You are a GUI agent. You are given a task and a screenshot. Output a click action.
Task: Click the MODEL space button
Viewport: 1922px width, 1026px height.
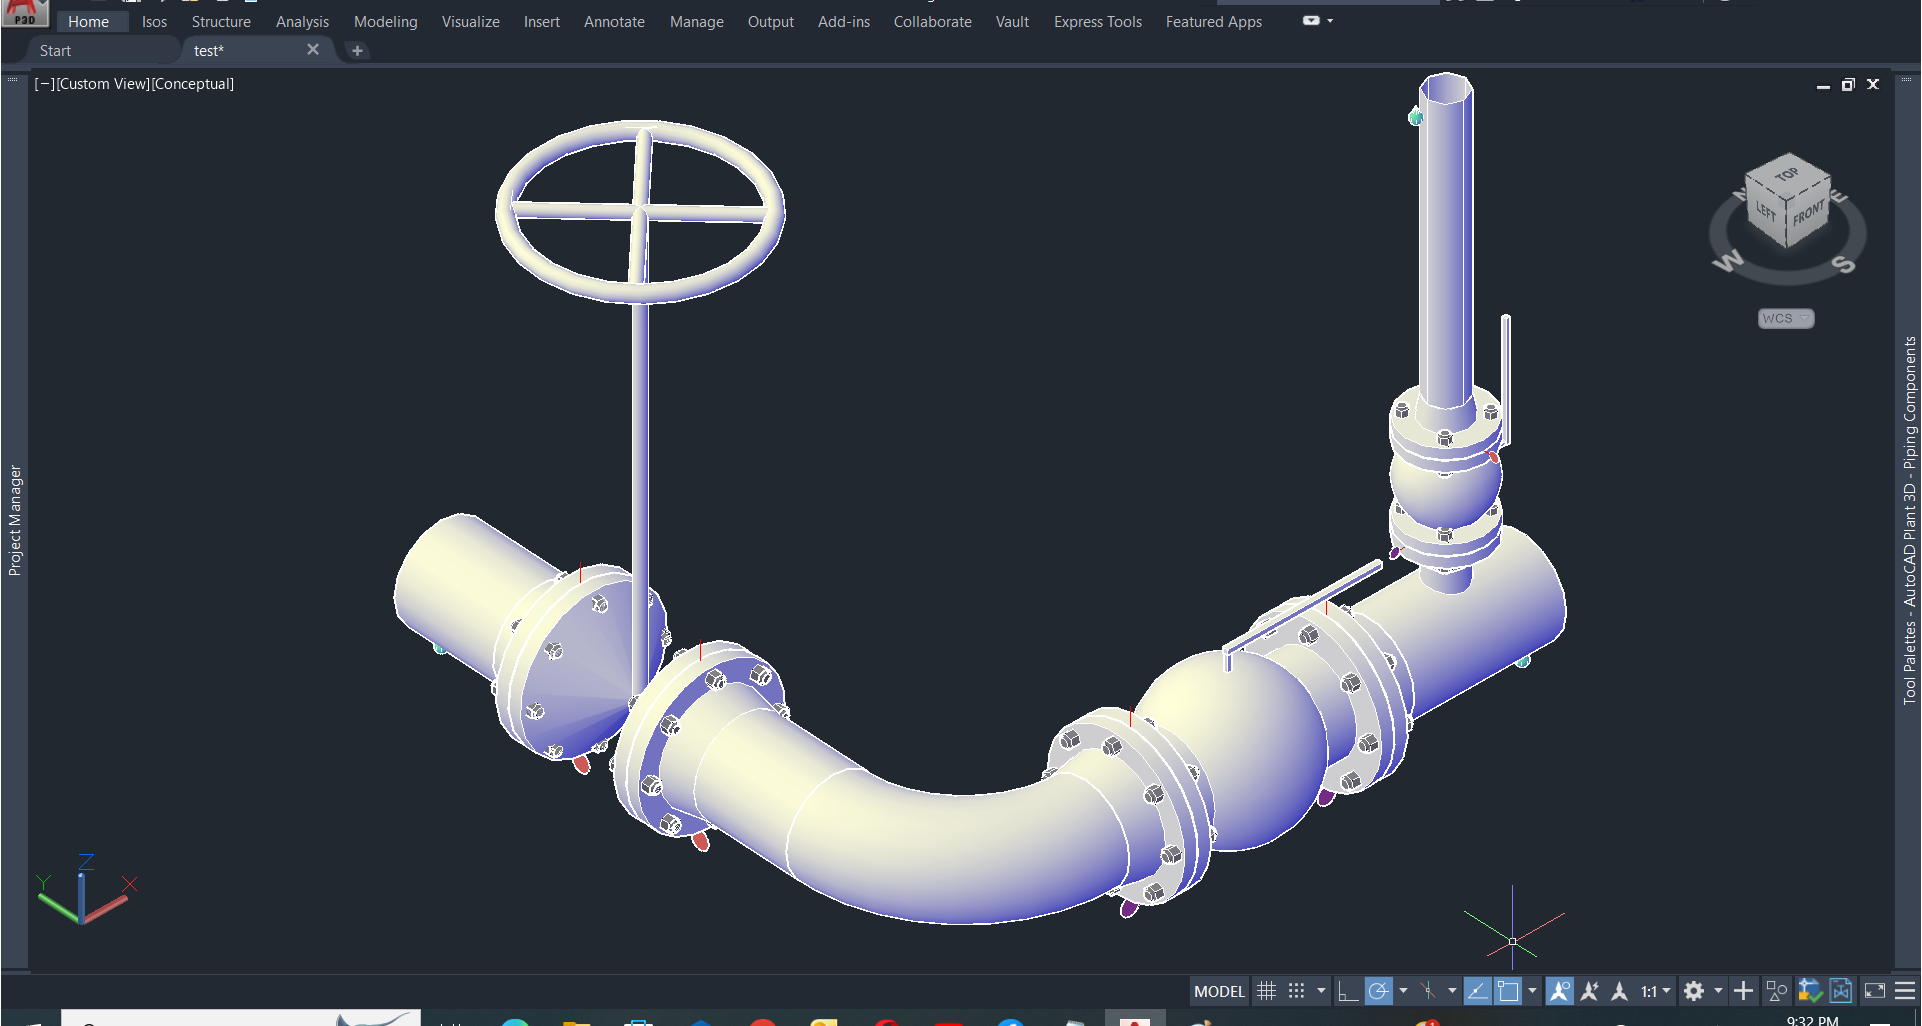click(x=1219, y=991)
